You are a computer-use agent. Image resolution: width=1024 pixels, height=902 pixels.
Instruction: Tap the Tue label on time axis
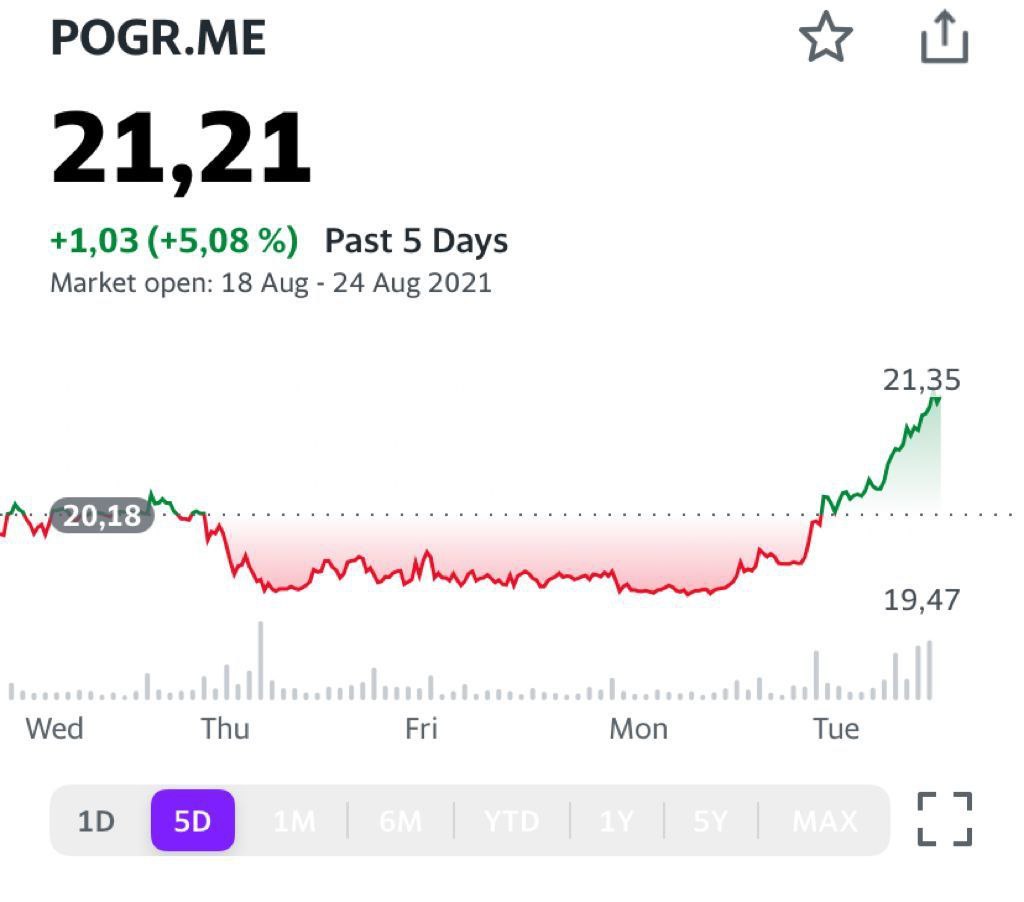(835, 728)
